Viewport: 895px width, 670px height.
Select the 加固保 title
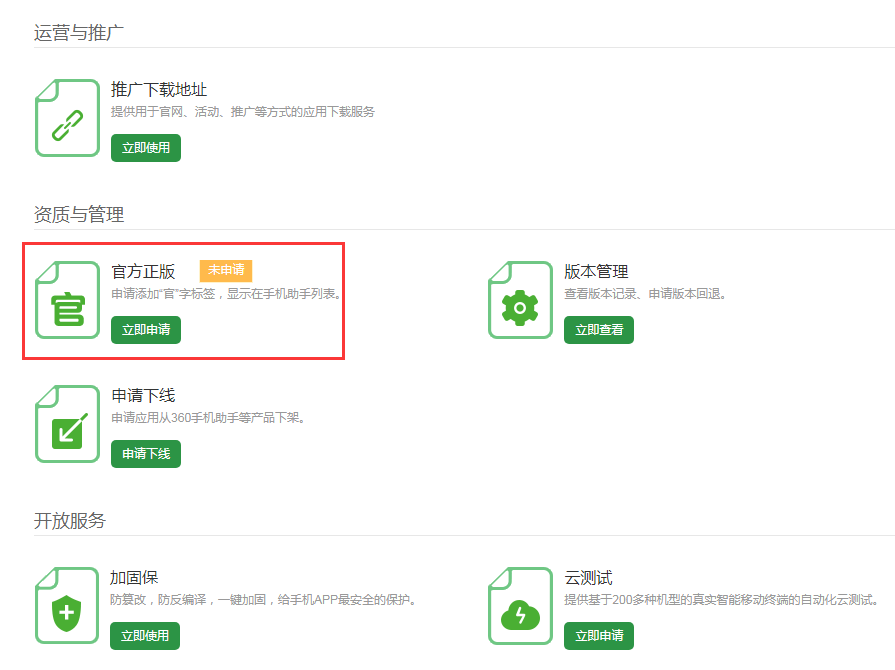coord(135,578)
